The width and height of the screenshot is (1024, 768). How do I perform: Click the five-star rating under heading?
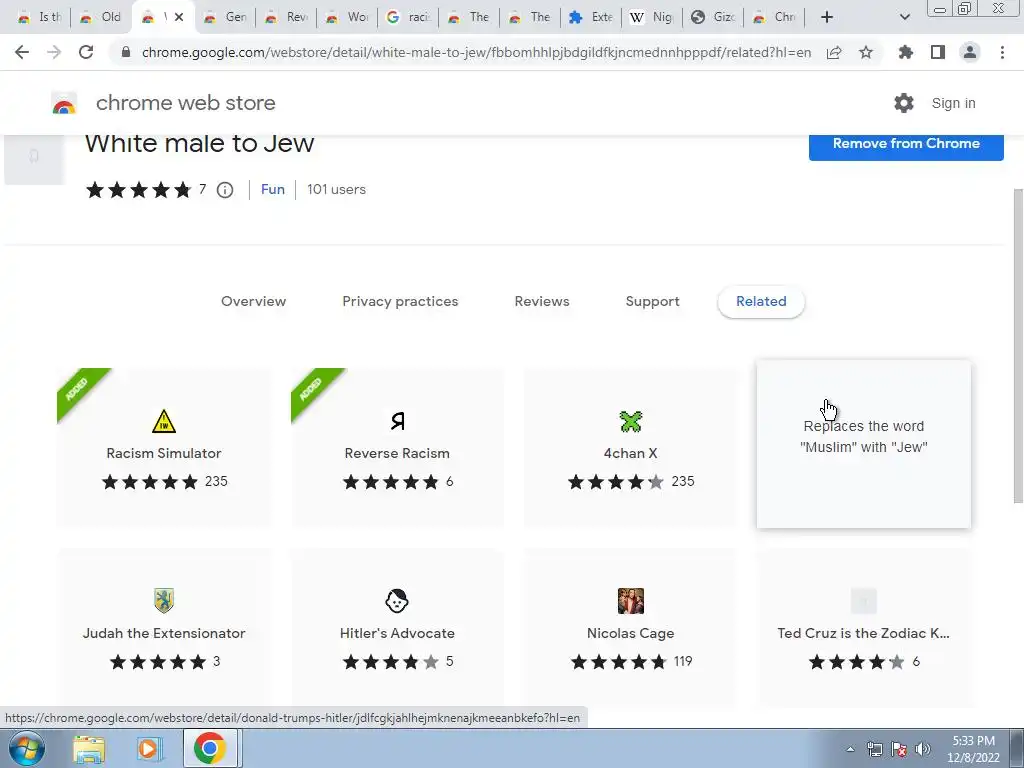138,190
